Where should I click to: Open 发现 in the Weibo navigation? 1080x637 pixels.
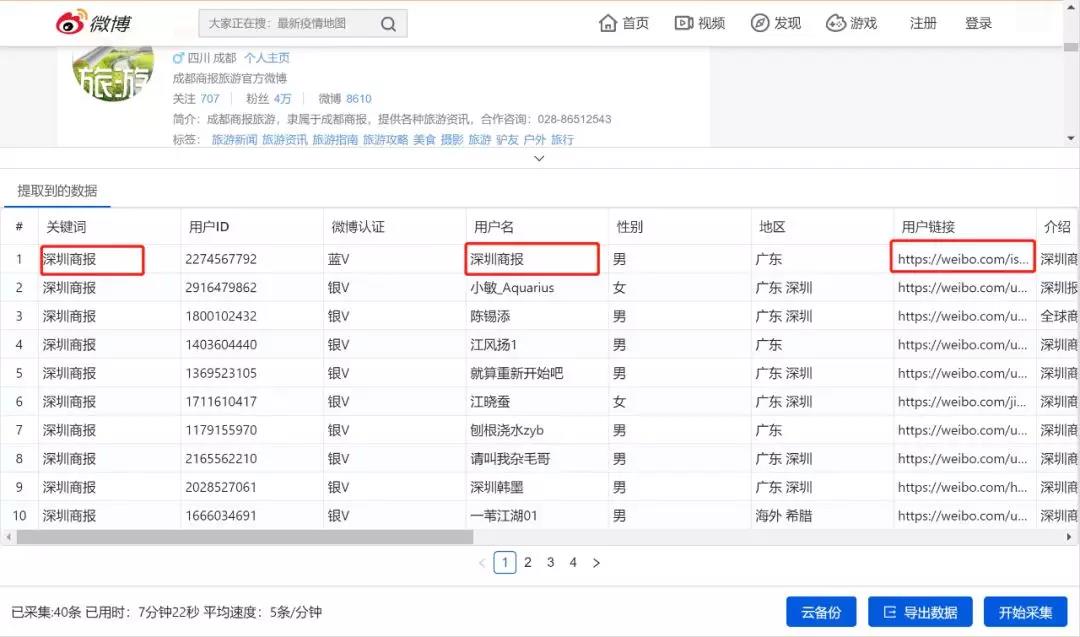(787, 23)
